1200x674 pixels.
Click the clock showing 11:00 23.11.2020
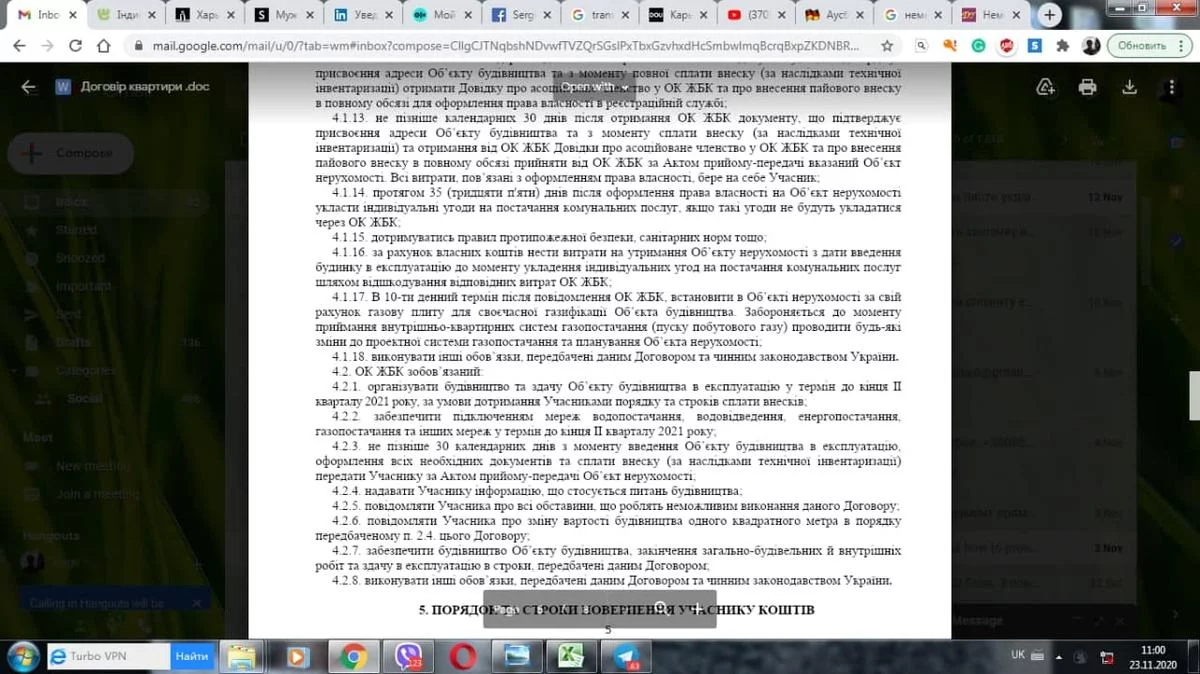1153,656
